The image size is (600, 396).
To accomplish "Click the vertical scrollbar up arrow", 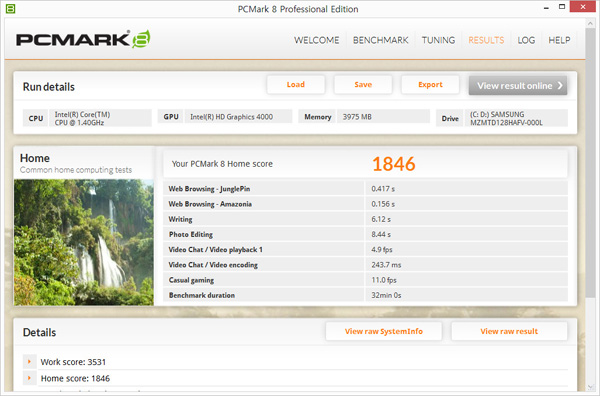I will click(x=590, y=24).
